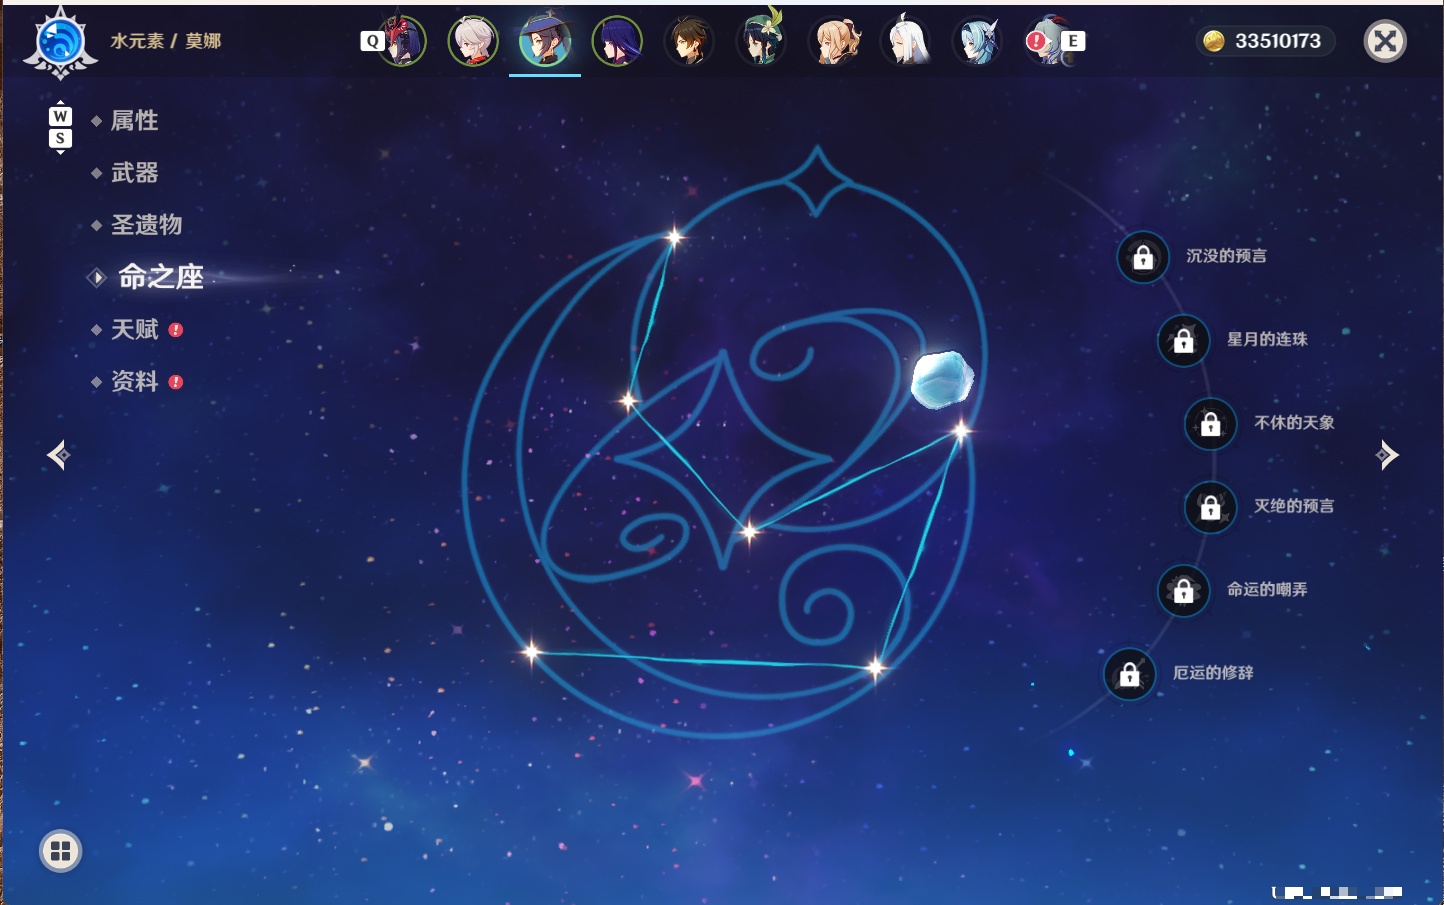Click the Mora balance 33510173
Image resolution: width=1444 pixels, height=905 pixels.
coord(1265,41)
